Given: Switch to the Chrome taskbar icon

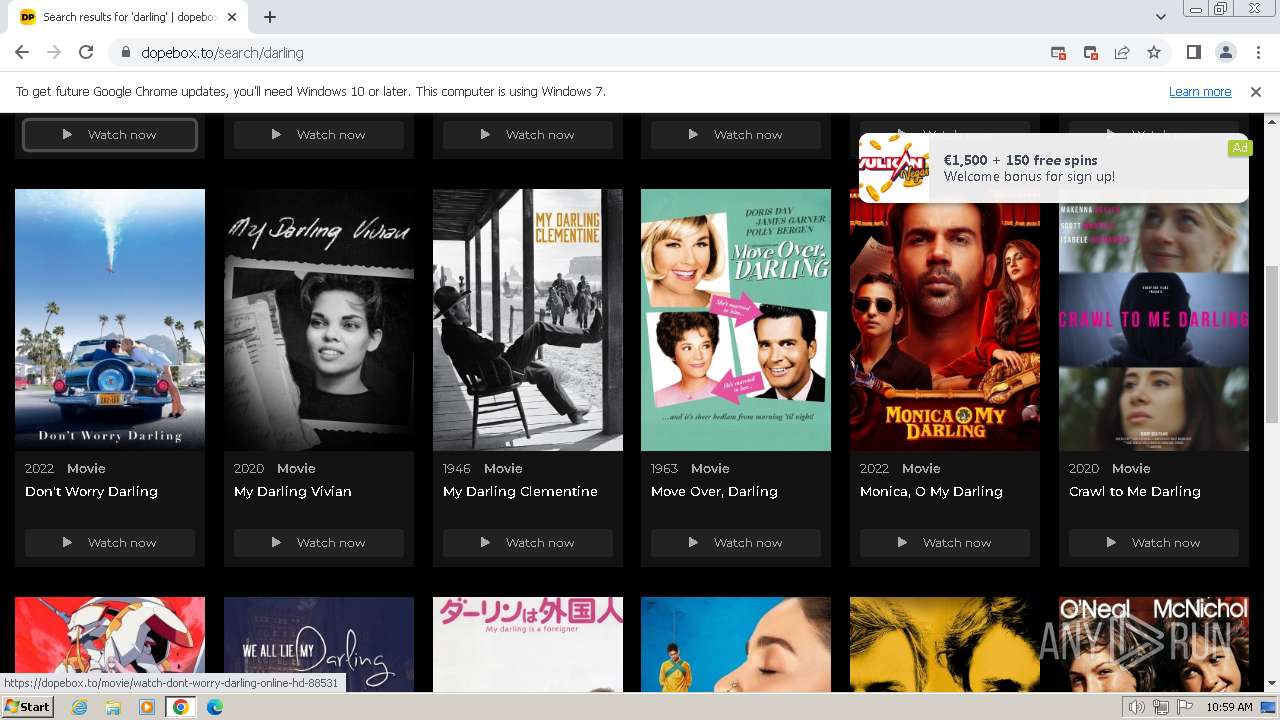Looking at the screenshot, I should coord(181,707).
